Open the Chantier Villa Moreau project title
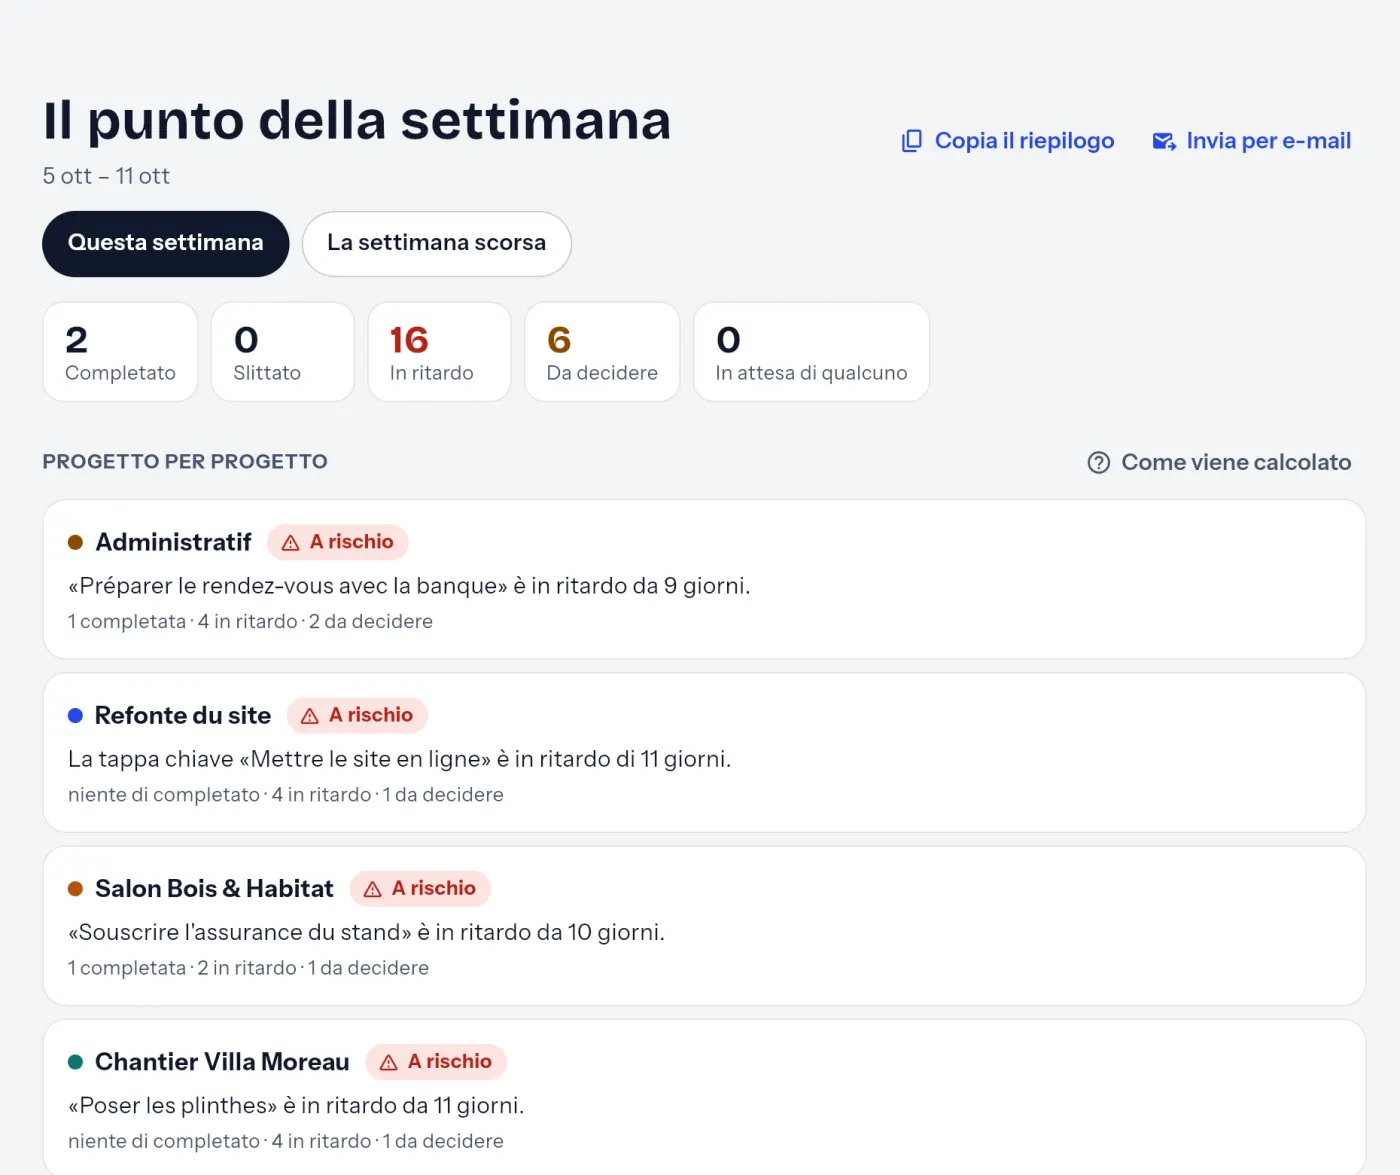 222,1061
